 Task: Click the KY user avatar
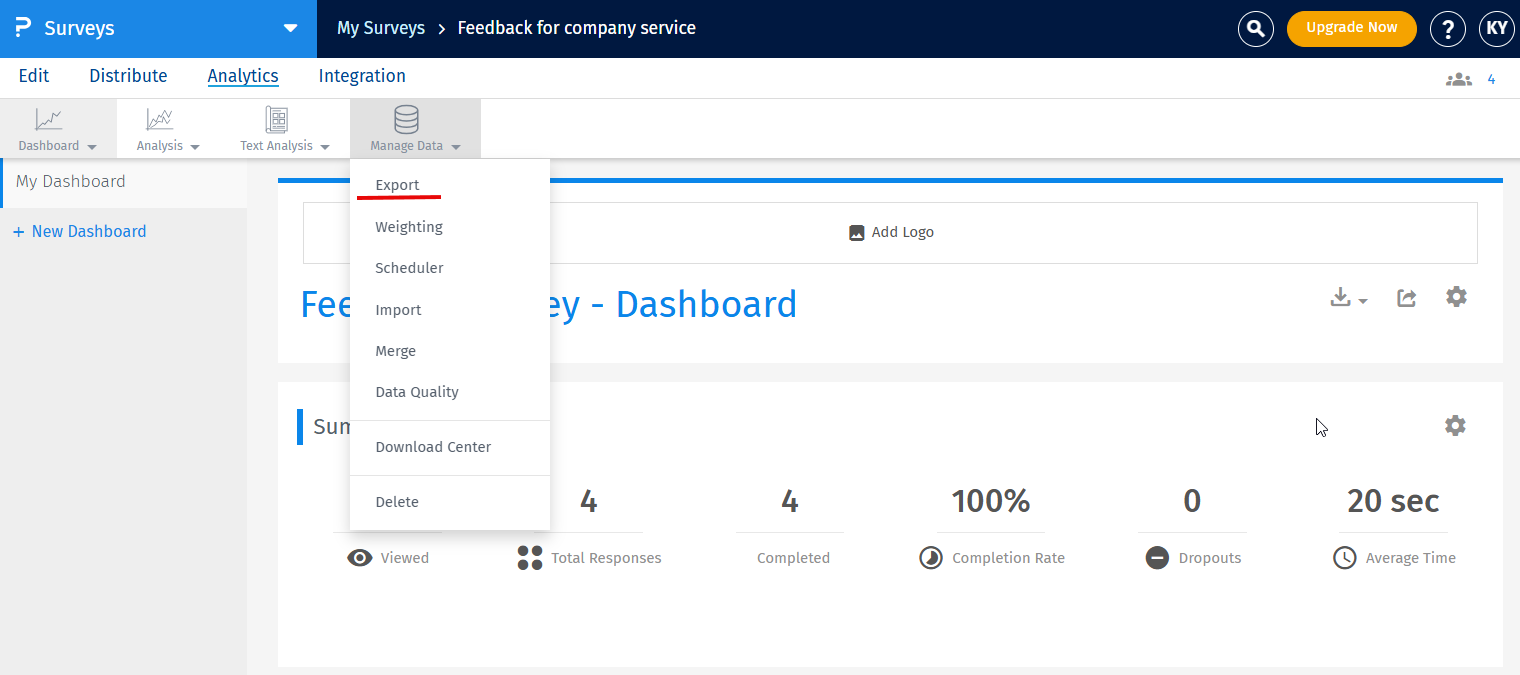click(1496, 28)
